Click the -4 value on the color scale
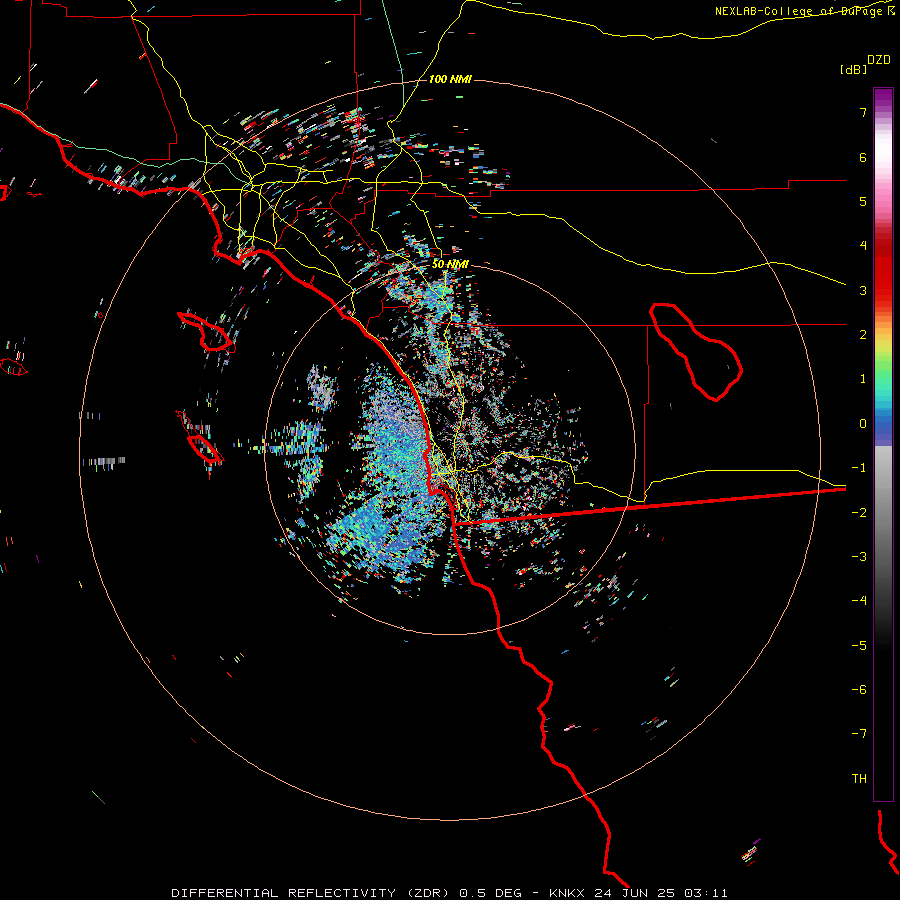900x900 pixels. 859,601
